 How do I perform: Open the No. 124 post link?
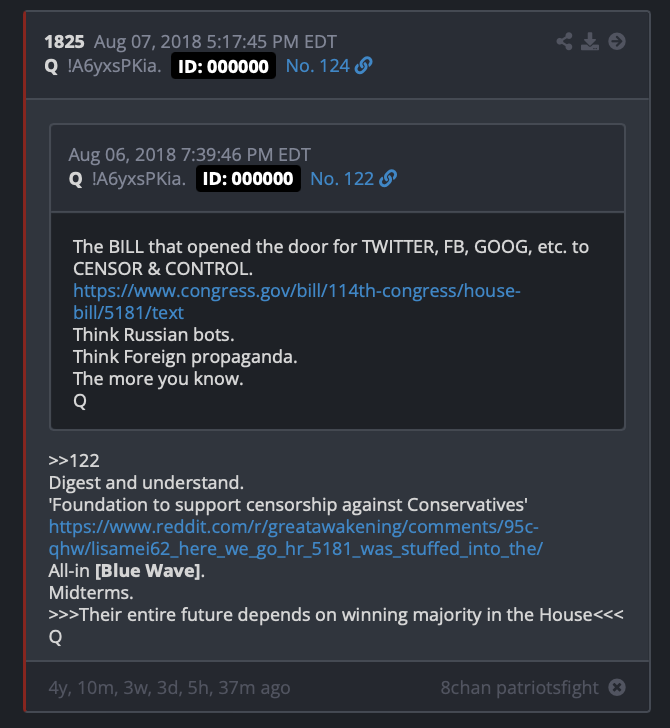click(317, 66)
